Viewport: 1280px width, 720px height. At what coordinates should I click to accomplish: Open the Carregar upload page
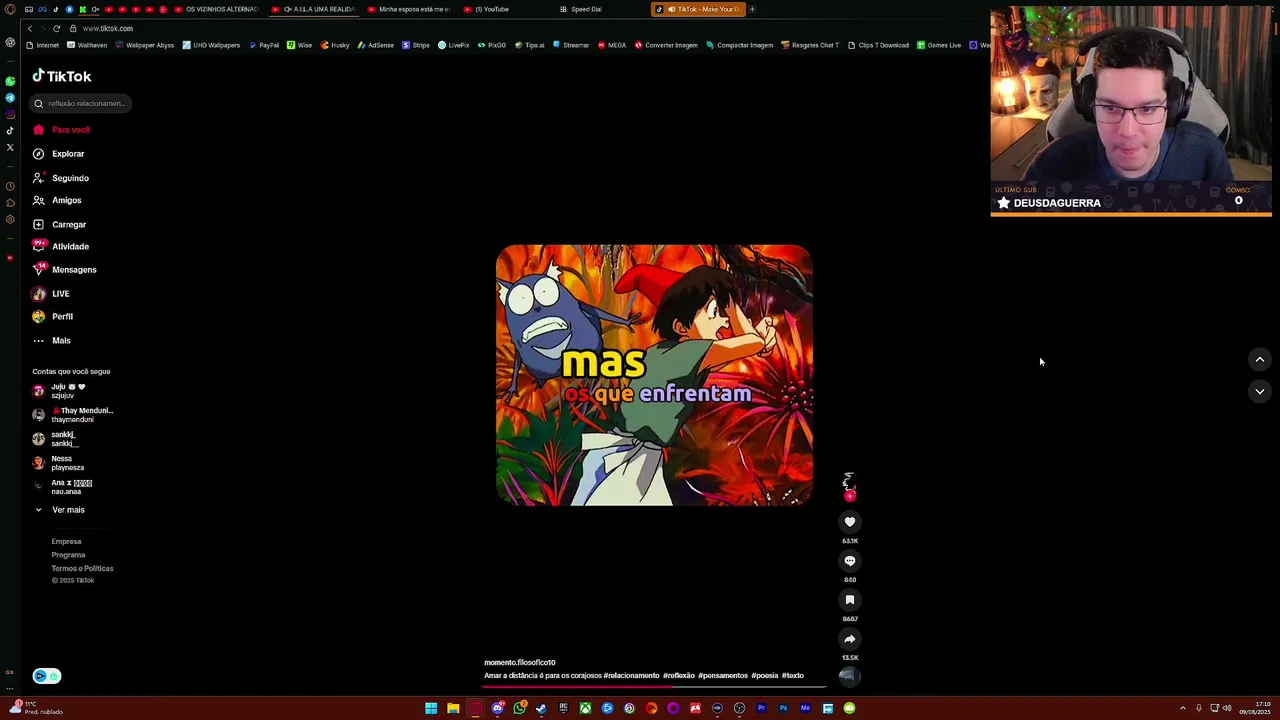point(60,225)
